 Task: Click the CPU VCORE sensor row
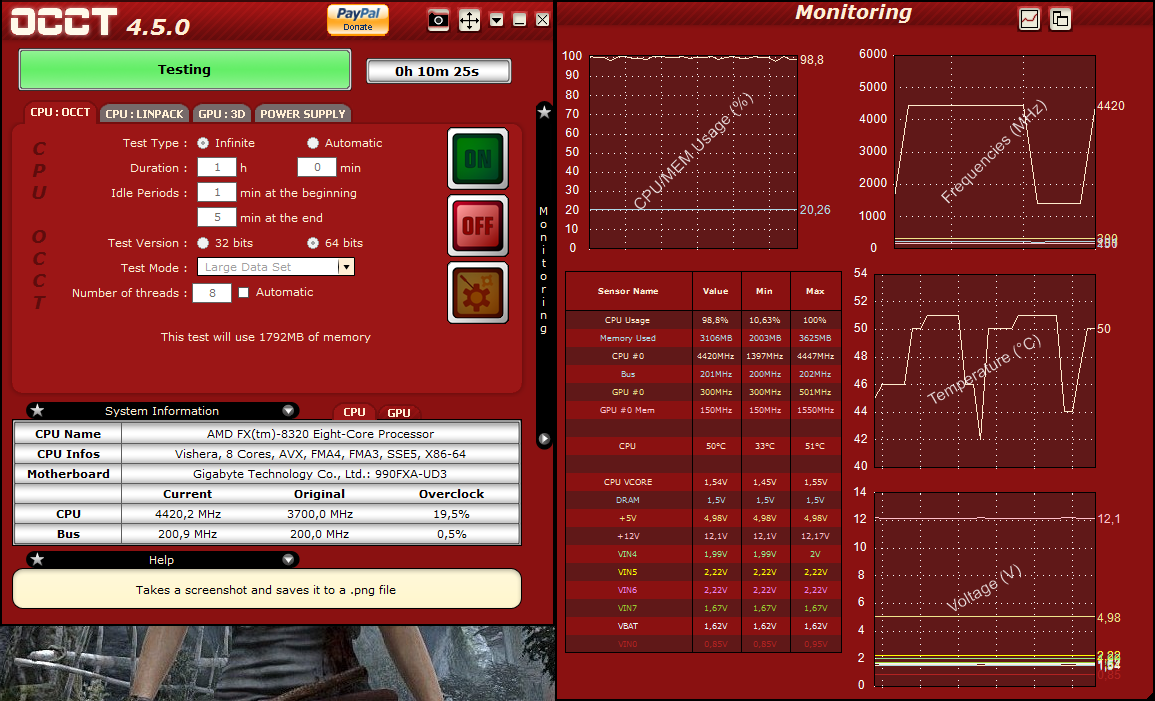click(x=703, y=482)
